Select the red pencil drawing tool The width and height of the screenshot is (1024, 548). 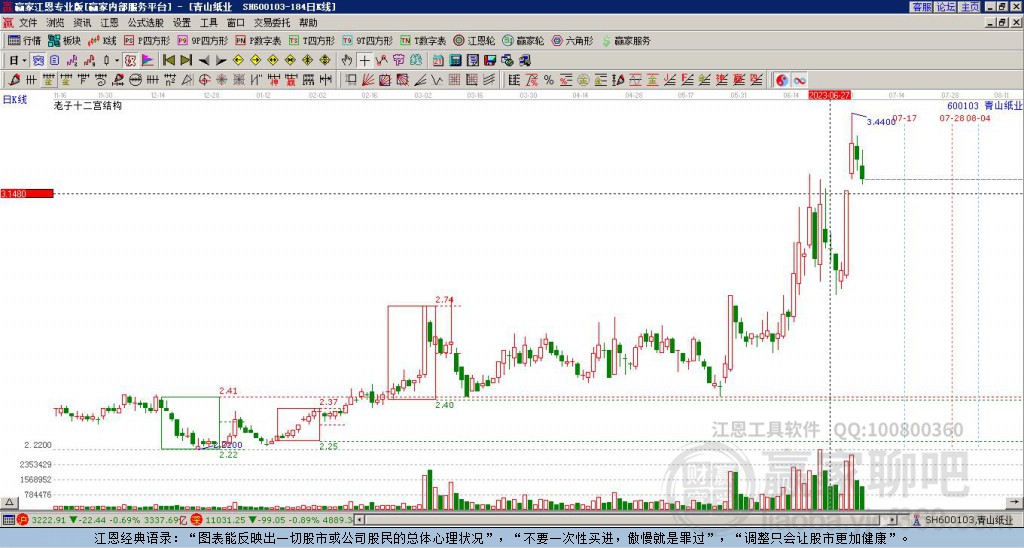14,80
